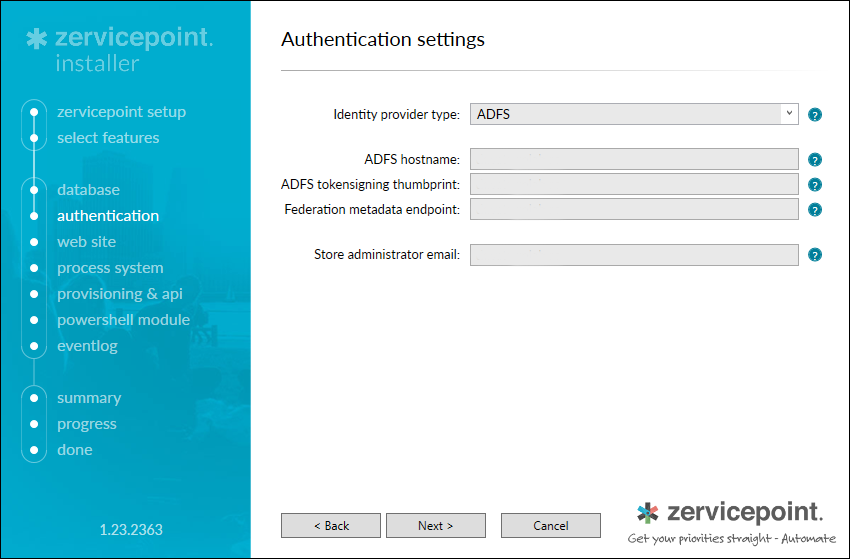
Task: Select the summary step
Action: [x=89, y=398]
